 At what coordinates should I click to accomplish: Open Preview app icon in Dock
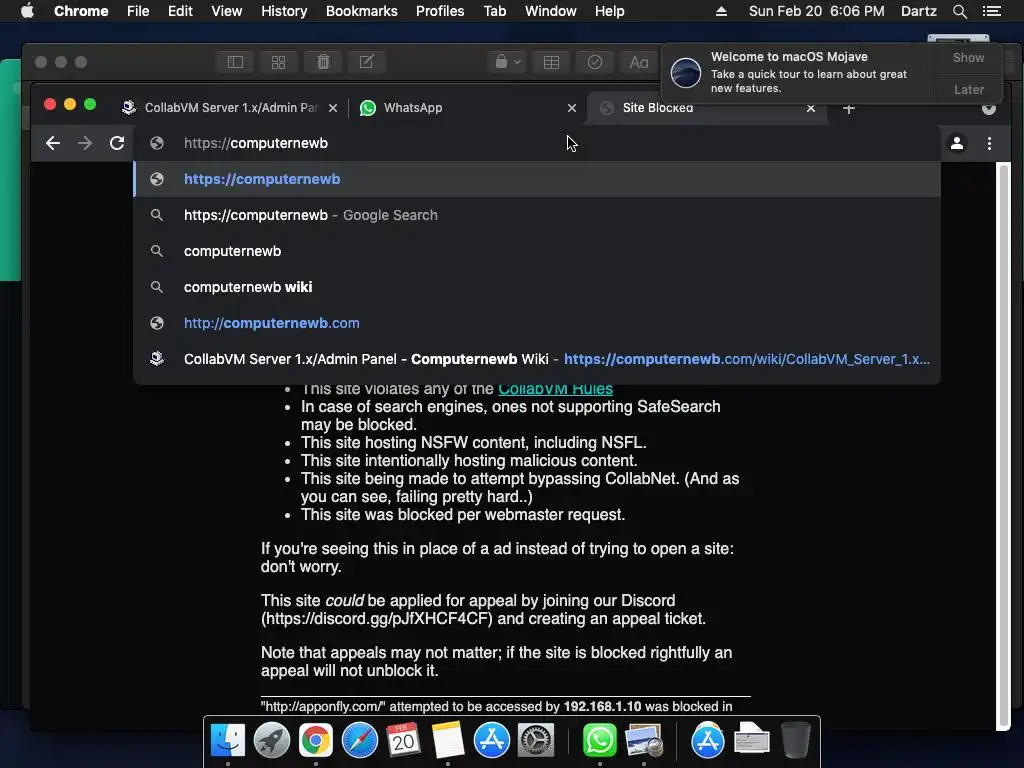point(643,741)
